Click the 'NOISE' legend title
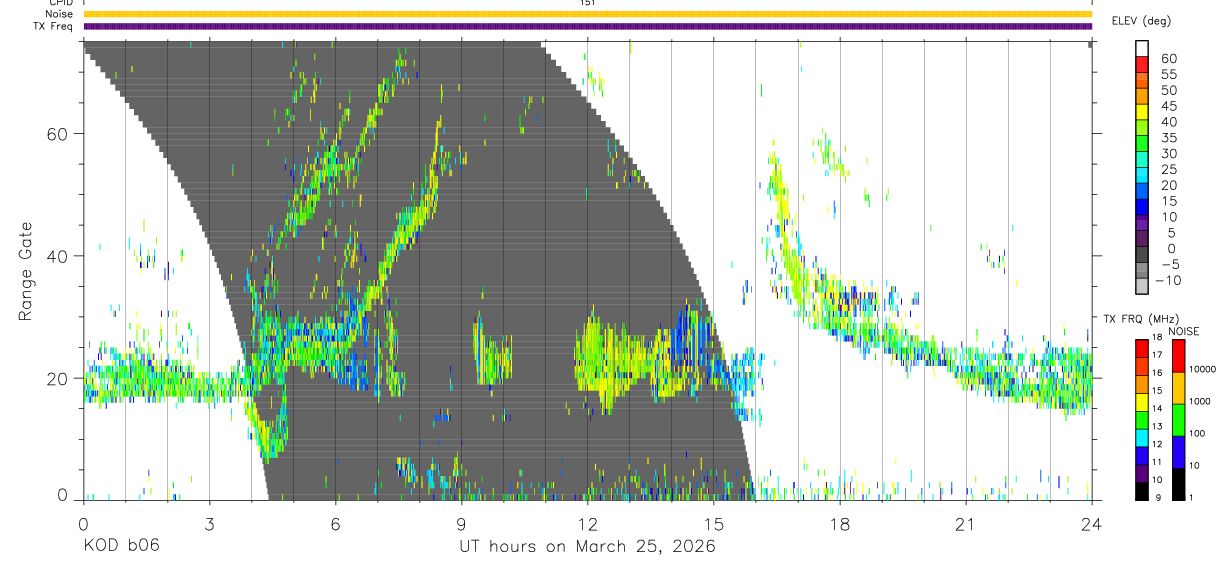The height and width of the screenshot is (567, 1228). (1183, 331)
